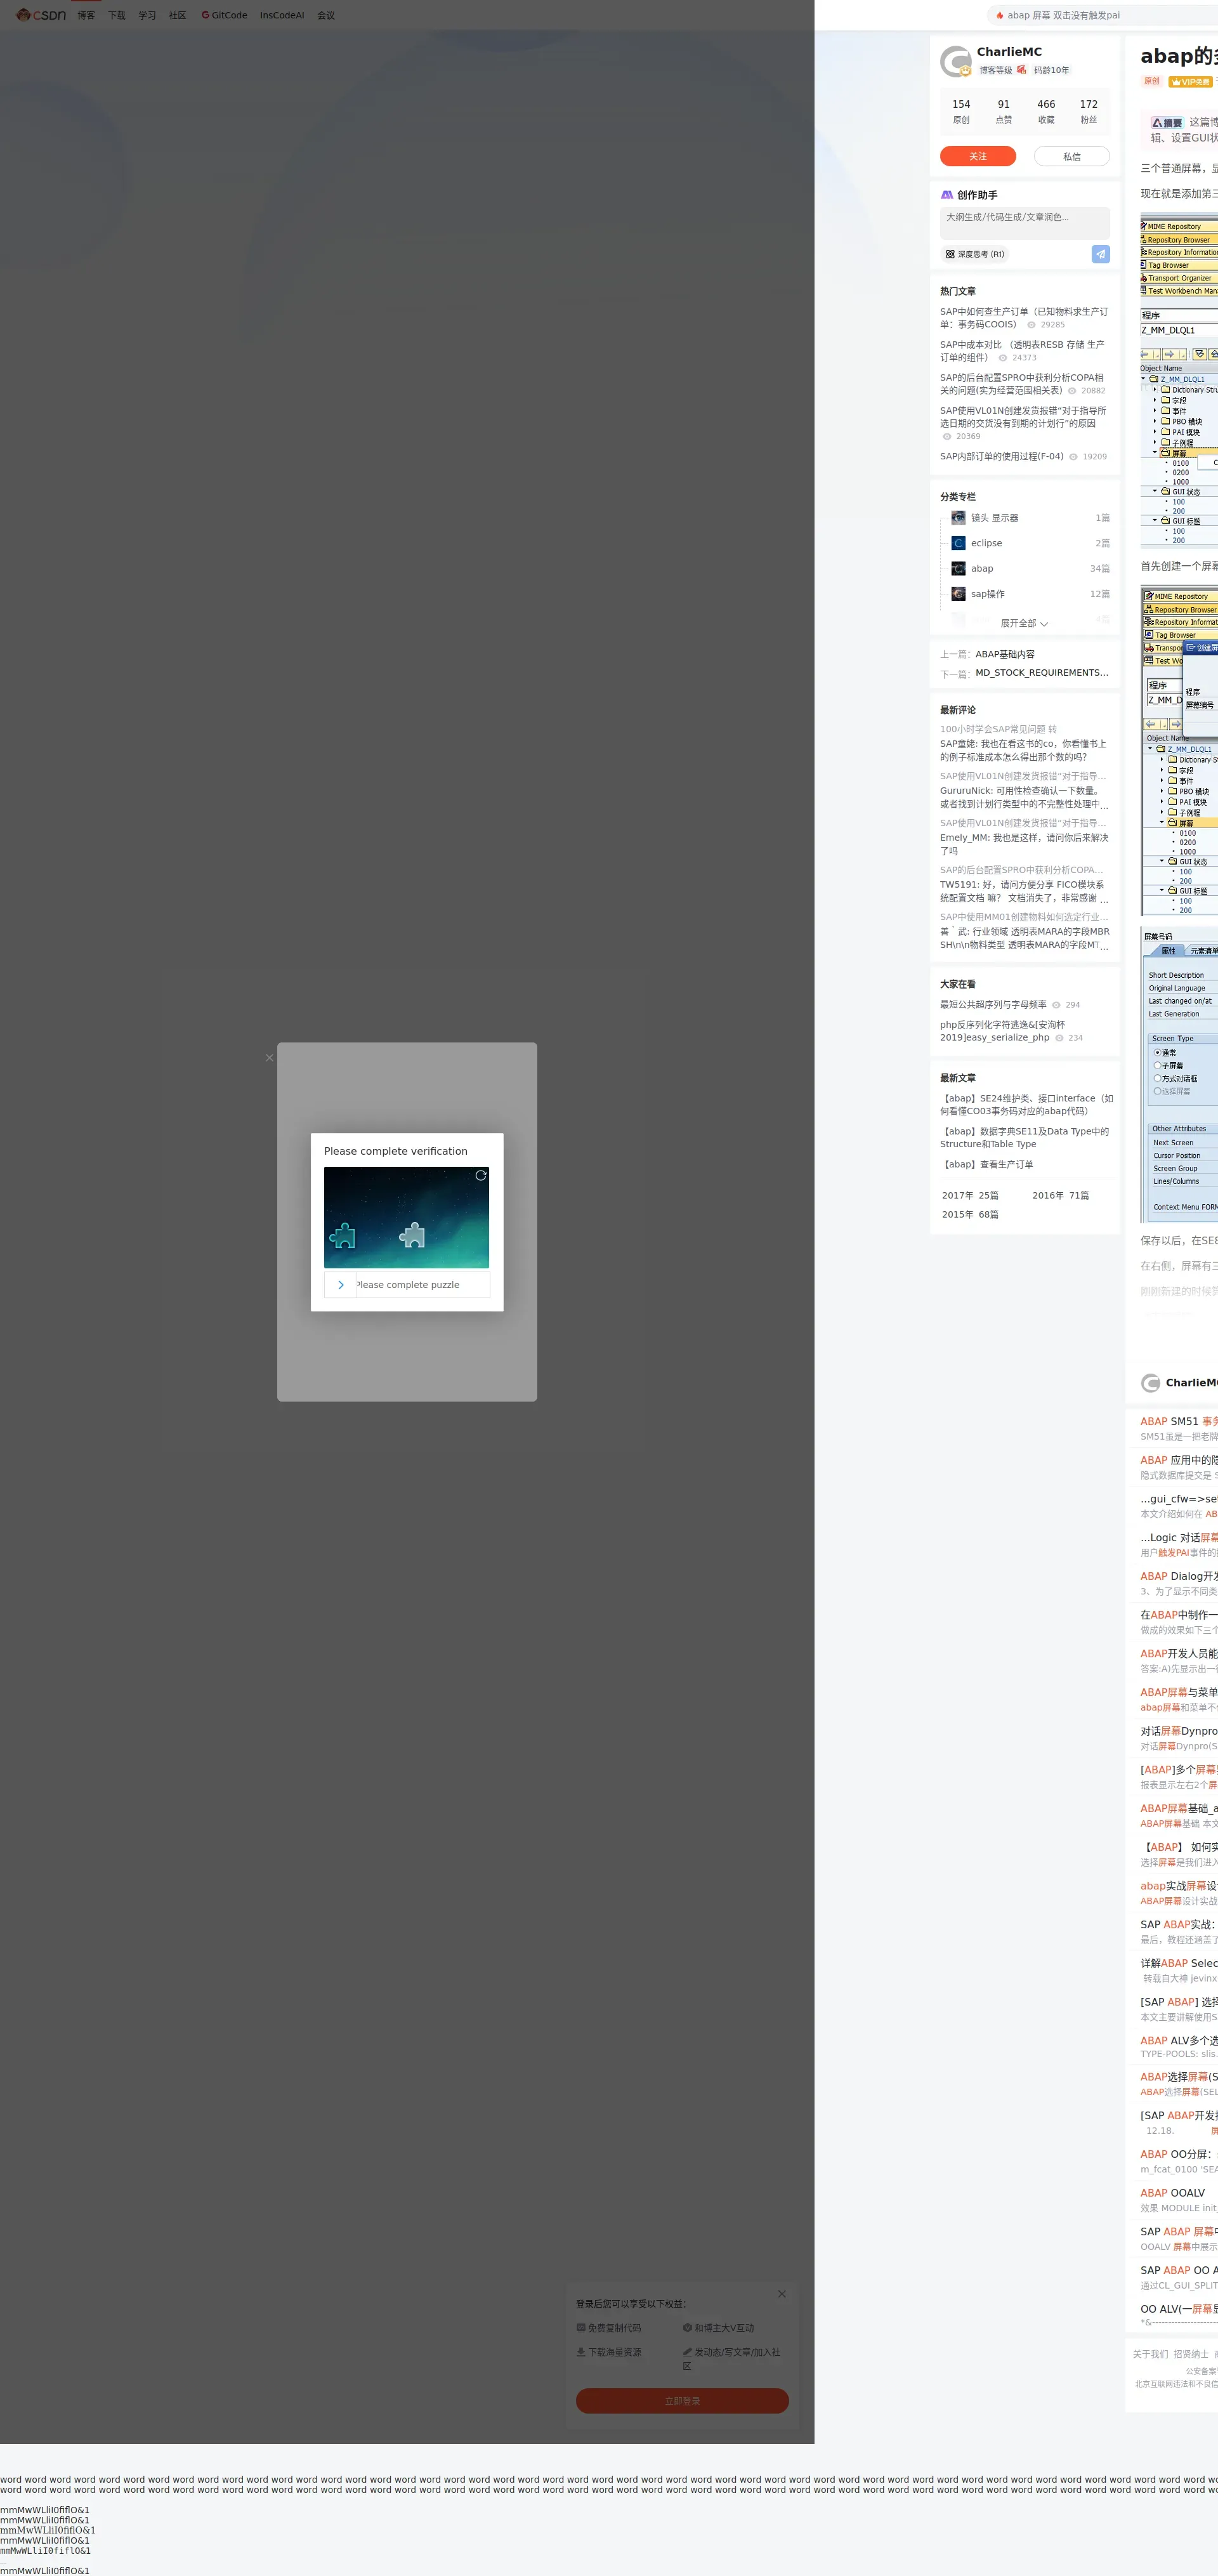Expand 展开全部 in category list
Viewport: 1218px width, 2576px height.
[1023, 623]
